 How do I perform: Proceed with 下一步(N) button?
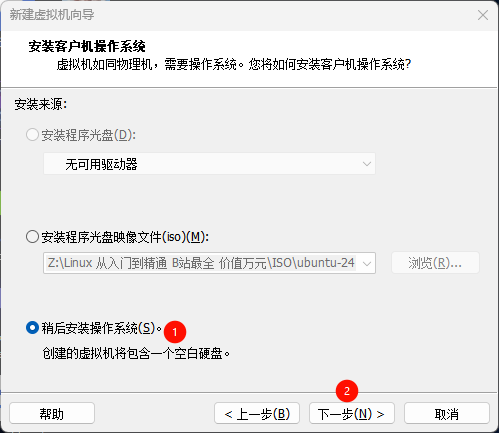352,414
